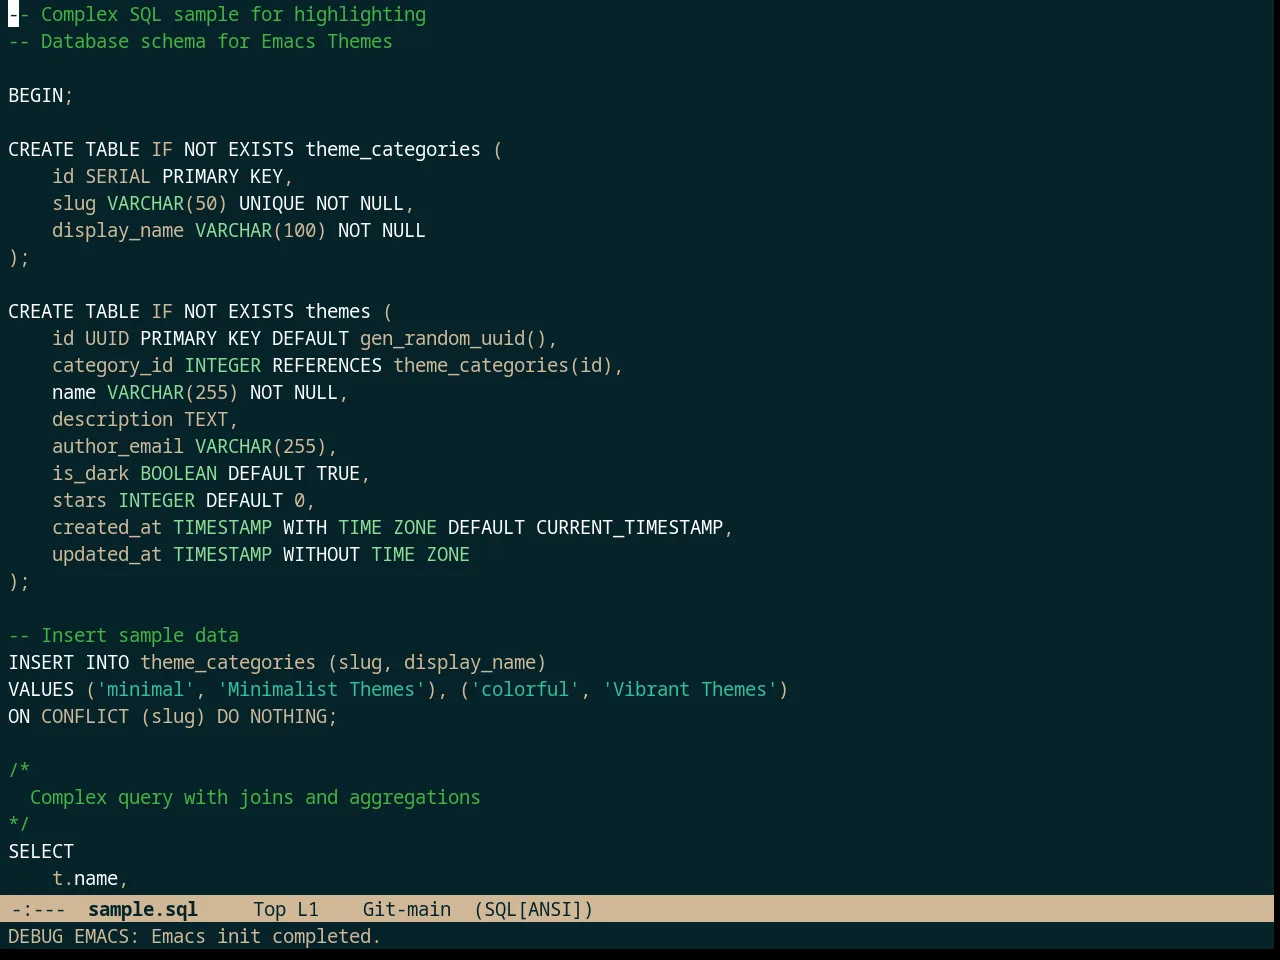Click INSERT INTO keyword
Image resolution: width=1280 pixels, height=960 pixels.
69,662
